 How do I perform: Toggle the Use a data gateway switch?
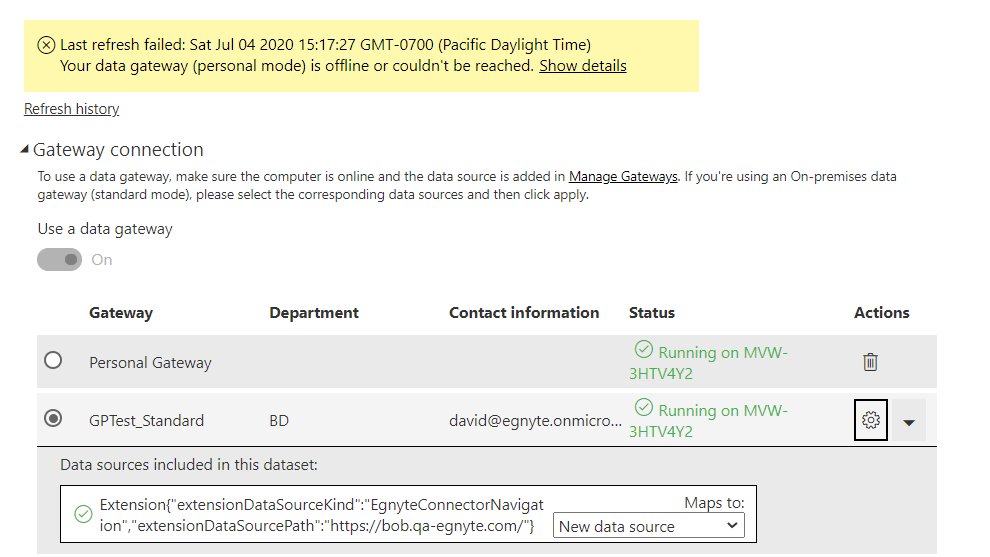[59, 260]
